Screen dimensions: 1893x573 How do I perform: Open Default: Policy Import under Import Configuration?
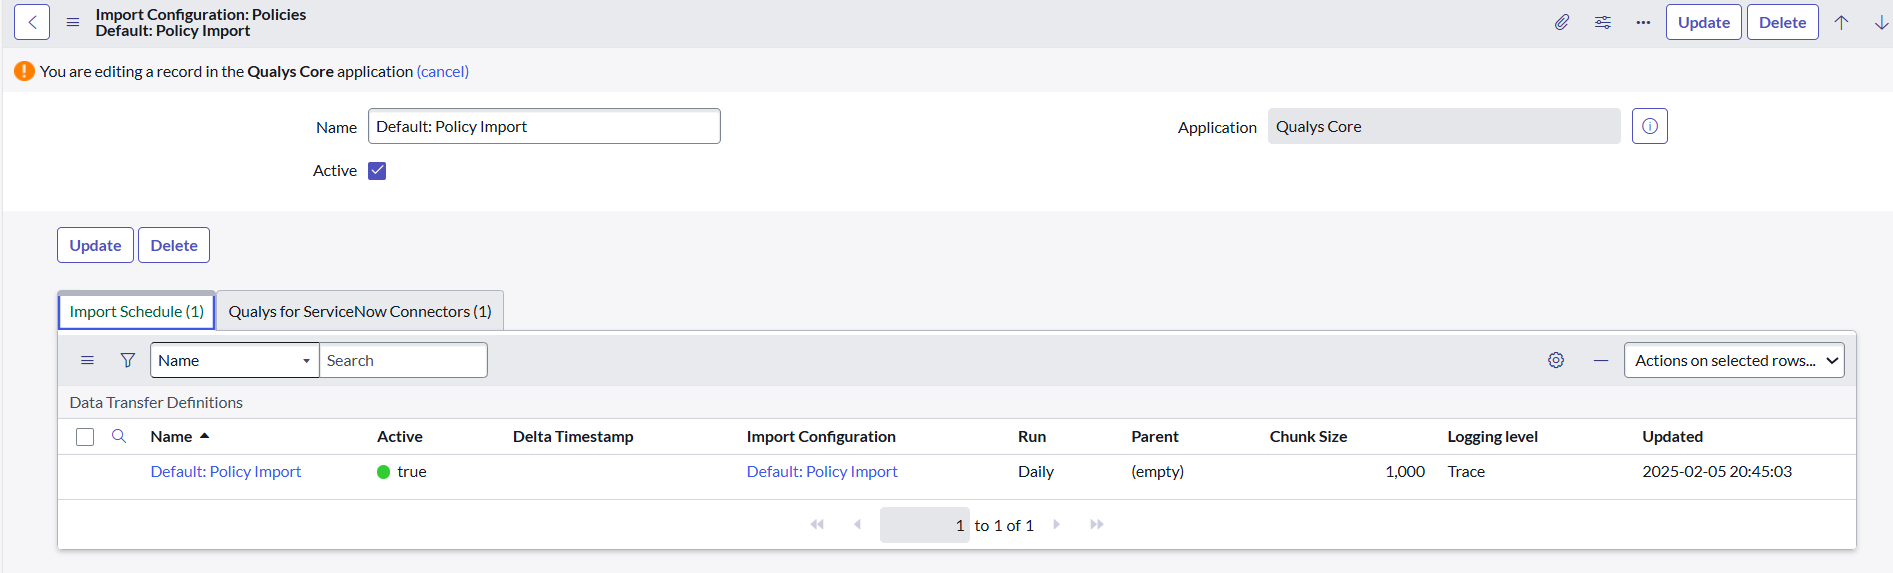822,472
